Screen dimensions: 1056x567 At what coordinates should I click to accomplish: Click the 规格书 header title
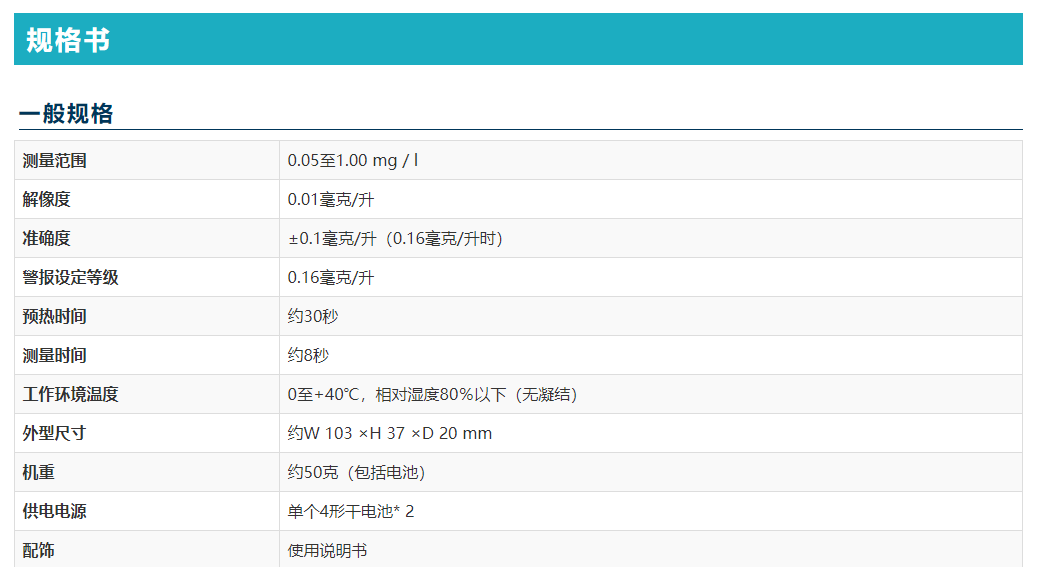click(68, 40)
